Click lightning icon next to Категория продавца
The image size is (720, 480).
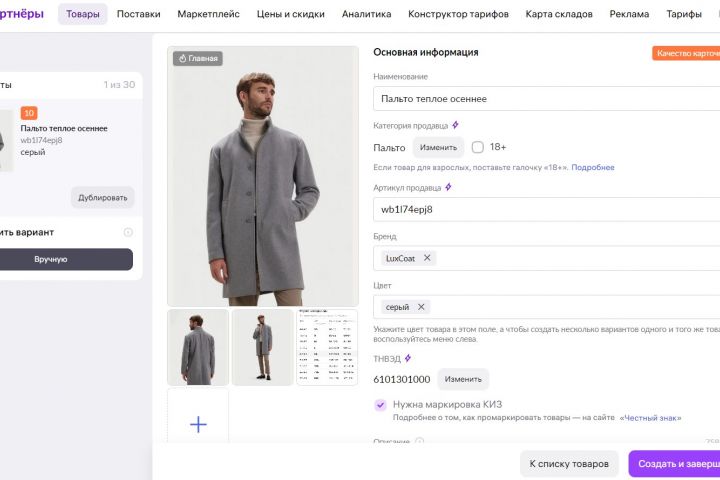pos(455,126)
